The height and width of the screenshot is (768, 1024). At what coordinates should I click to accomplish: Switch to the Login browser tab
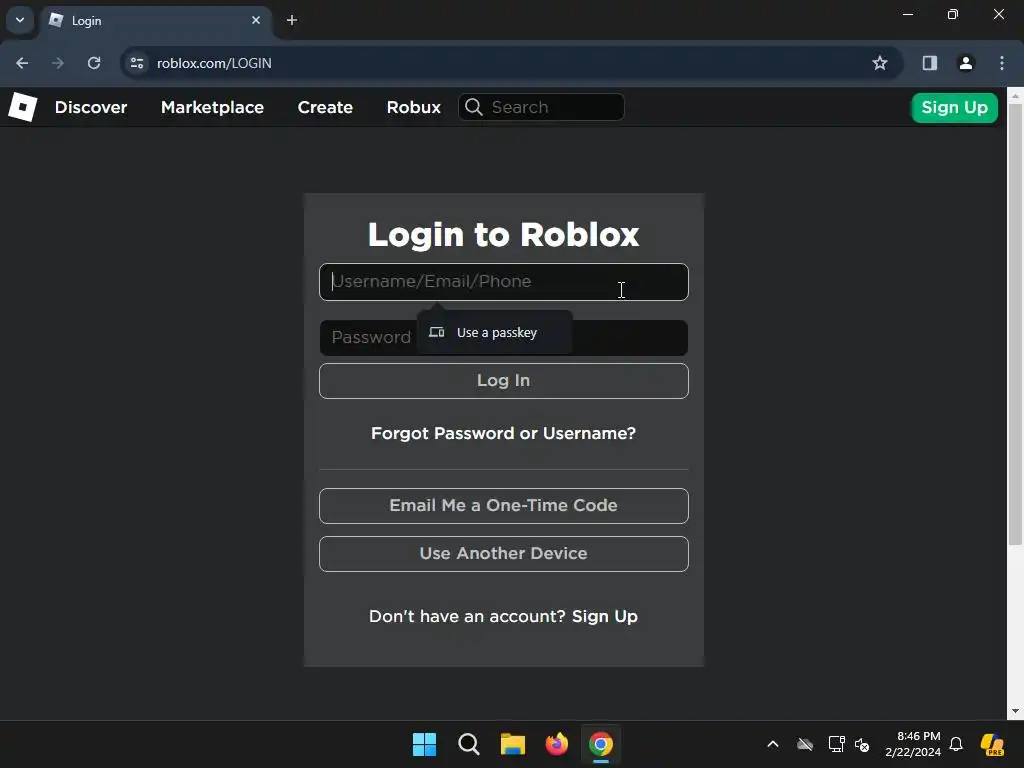157,21
